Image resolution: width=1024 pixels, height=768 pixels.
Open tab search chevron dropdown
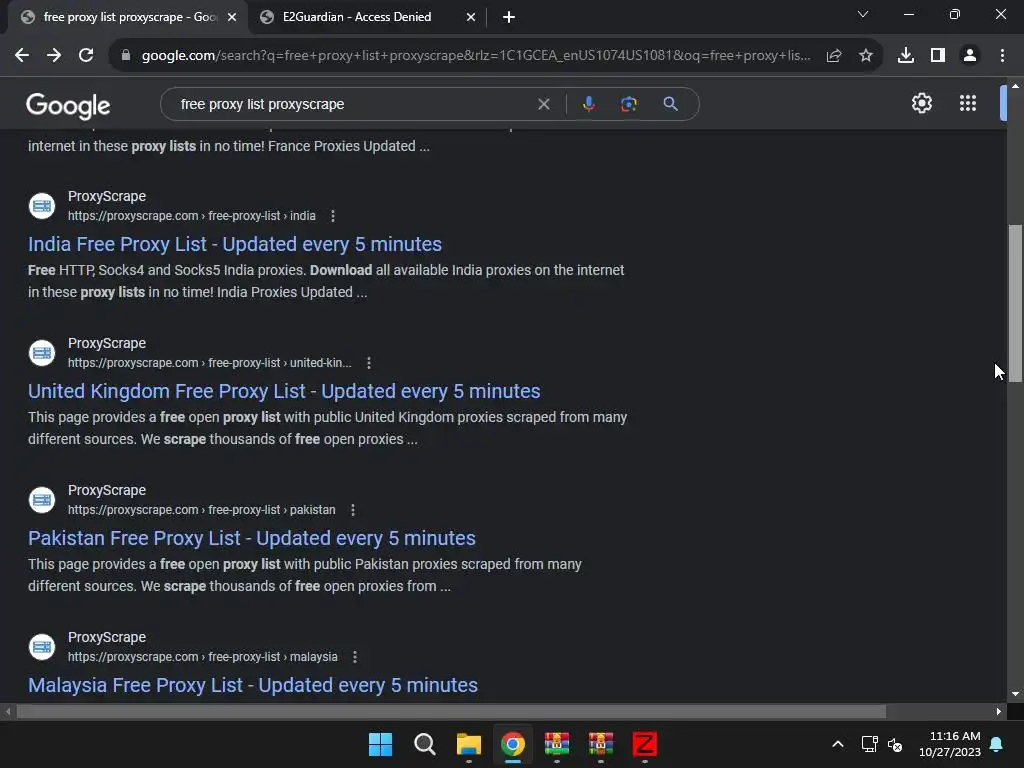pyautogui.click(x=863, y=14)
